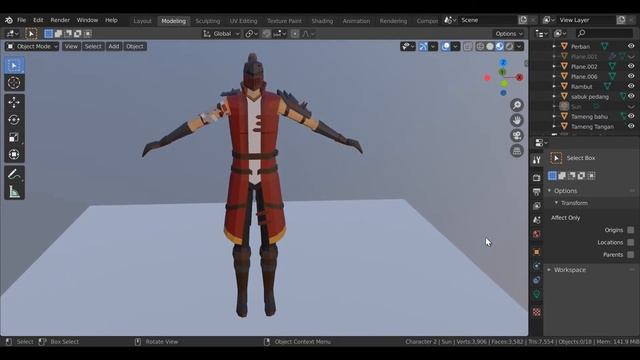Screen dimensions: 640x360
Task: Hide Tameng Tangan with its eye icon
Action: pyautogui.click(x=631, y=126)
